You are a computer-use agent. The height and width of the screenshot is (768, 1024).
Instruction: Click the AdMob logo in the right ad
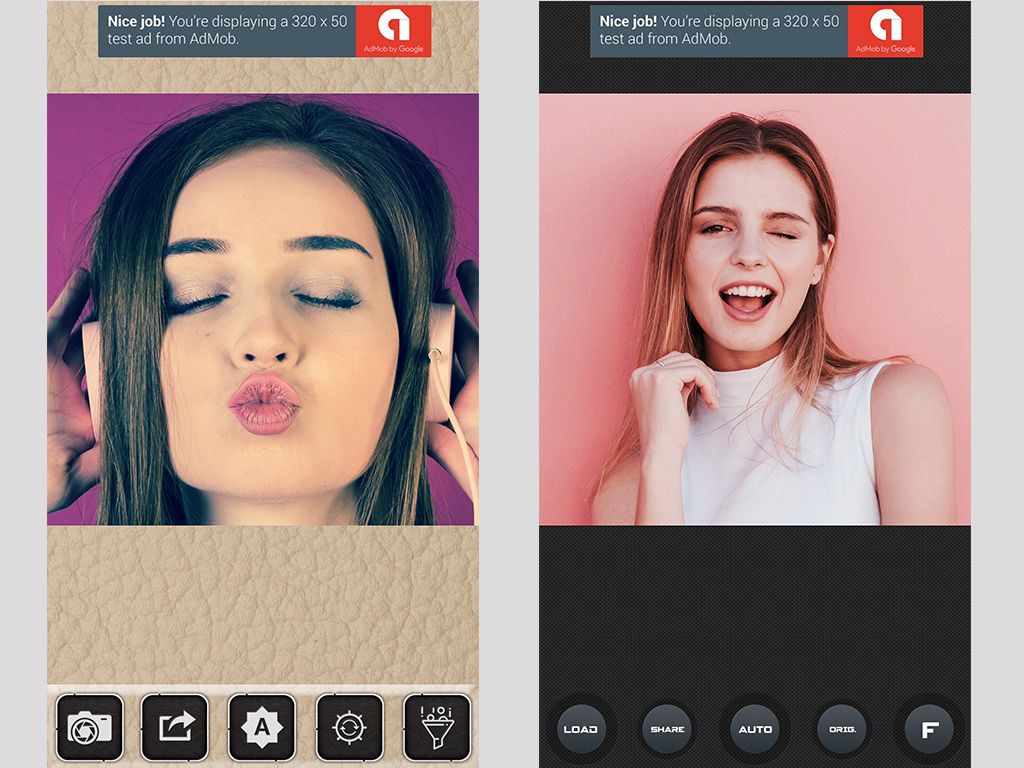885,31
